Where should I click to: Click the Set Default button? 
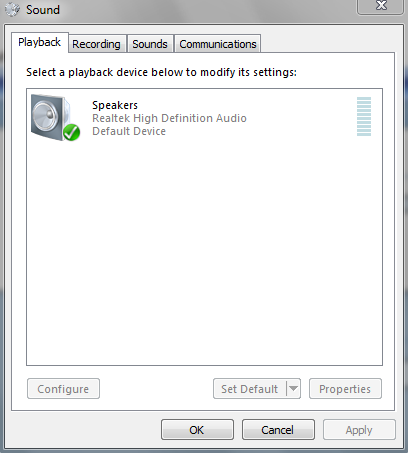point(250,389)
